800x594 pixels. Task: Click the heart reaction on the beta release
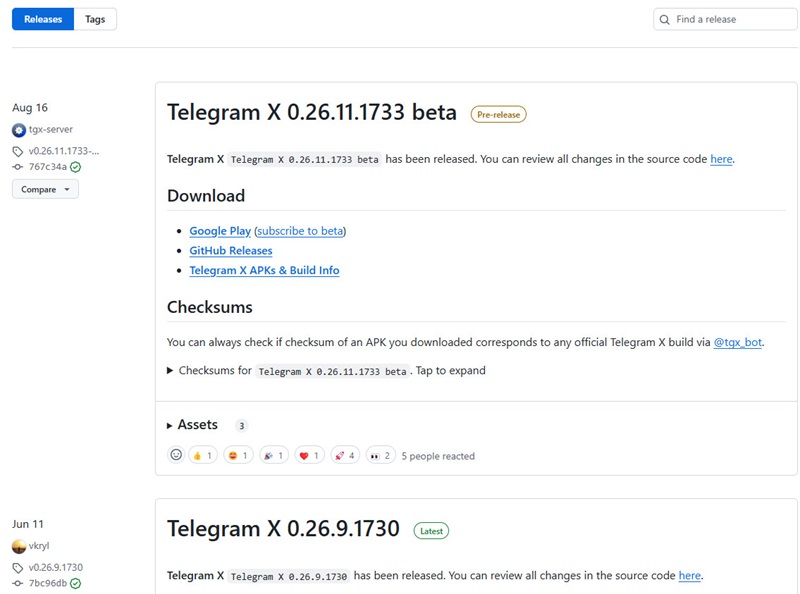[x=308, y=454]
